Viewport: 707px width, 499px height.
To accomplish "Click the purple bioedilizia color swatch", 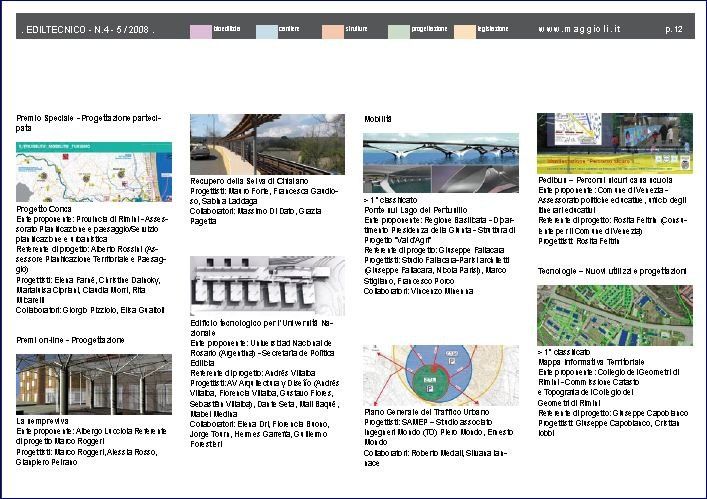I will point(201,32).
